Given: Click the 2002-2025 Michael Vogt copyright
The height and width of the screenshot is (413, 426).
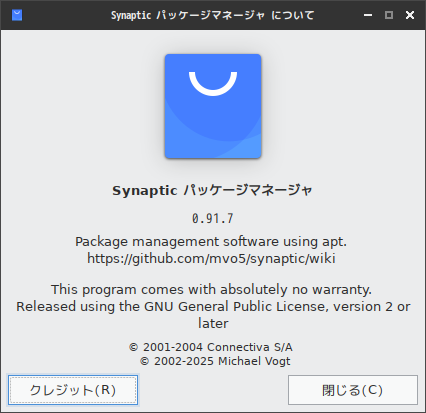Looking at the screenshot, I should point(215,361).
